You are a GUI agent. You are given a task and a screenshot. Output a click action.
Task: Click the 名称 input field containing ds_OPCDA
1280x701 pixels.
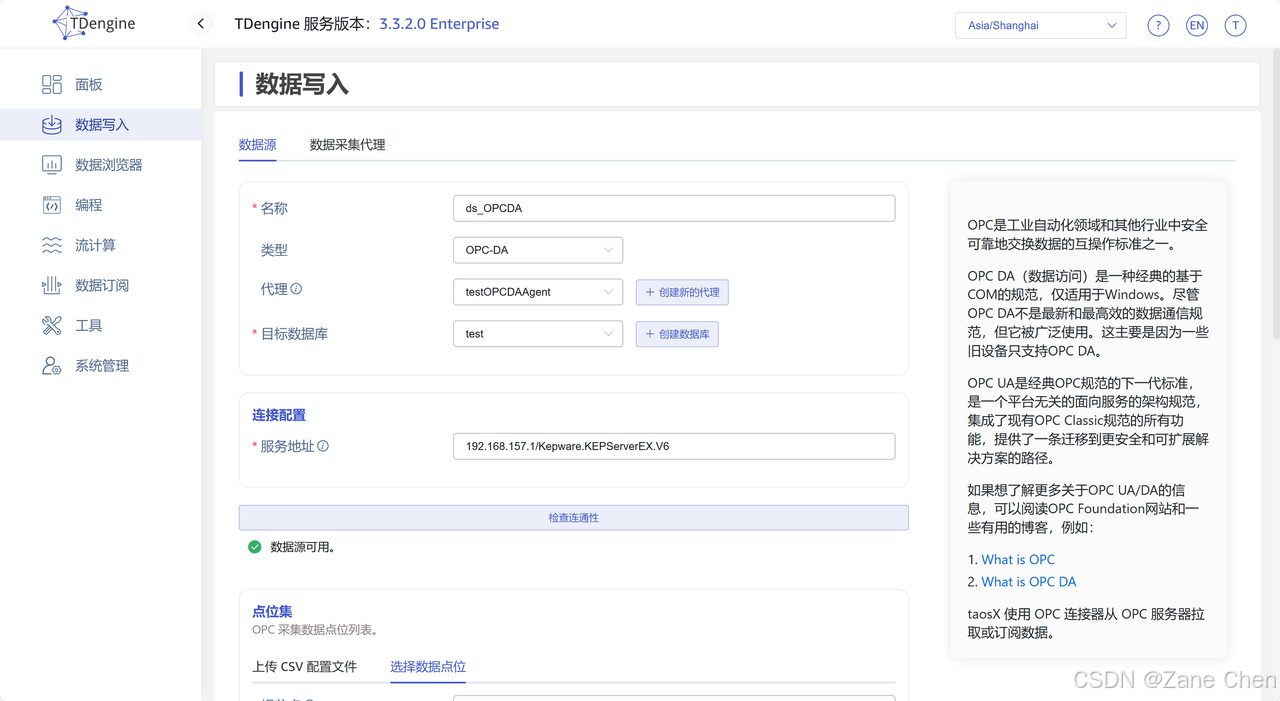pos(673,208)
